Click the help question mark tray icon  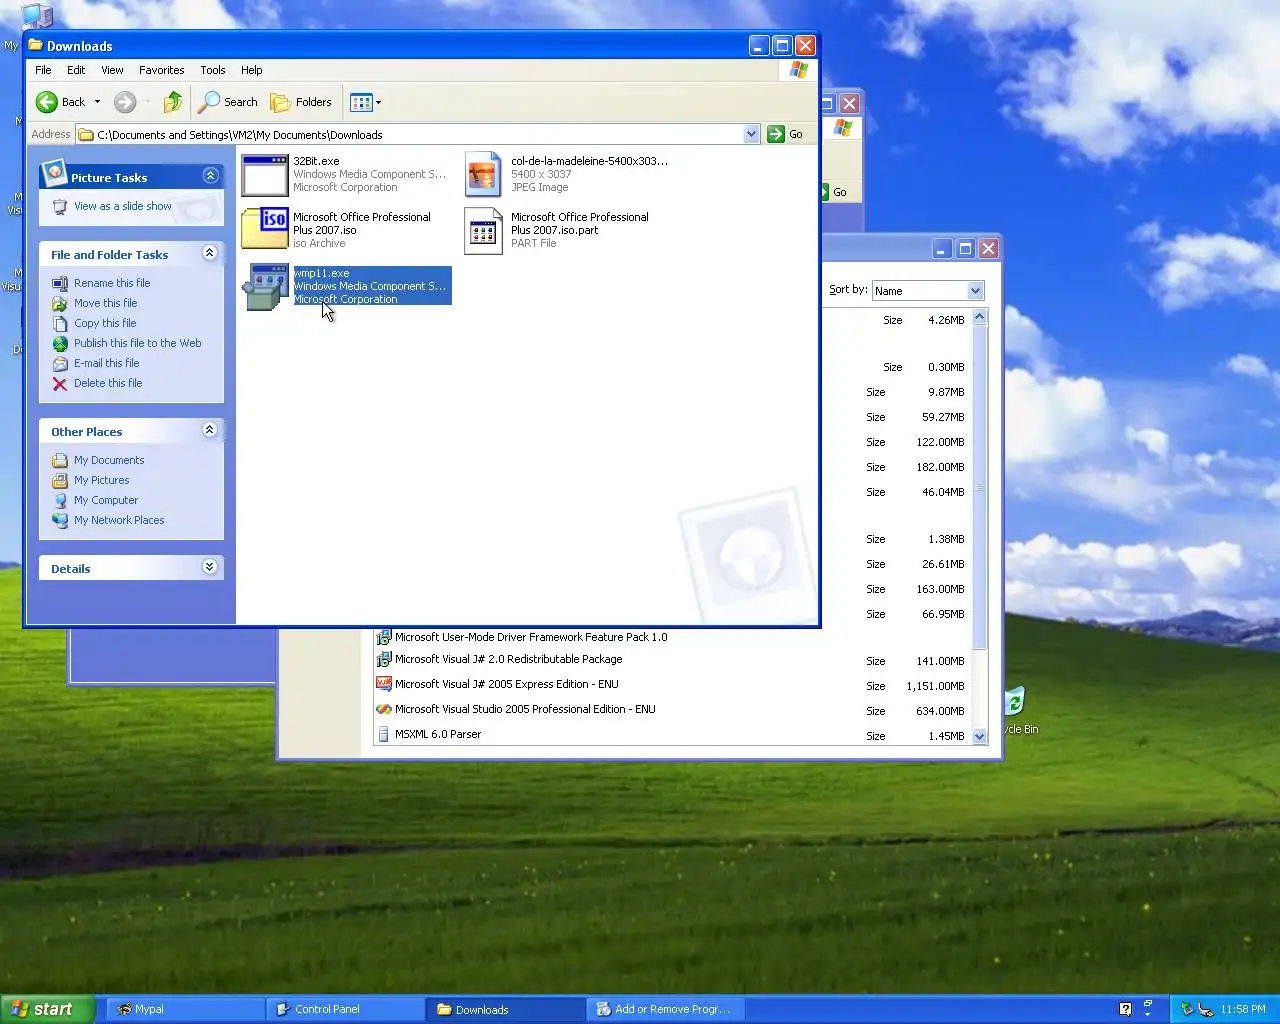click(x=1125, y=1009)
